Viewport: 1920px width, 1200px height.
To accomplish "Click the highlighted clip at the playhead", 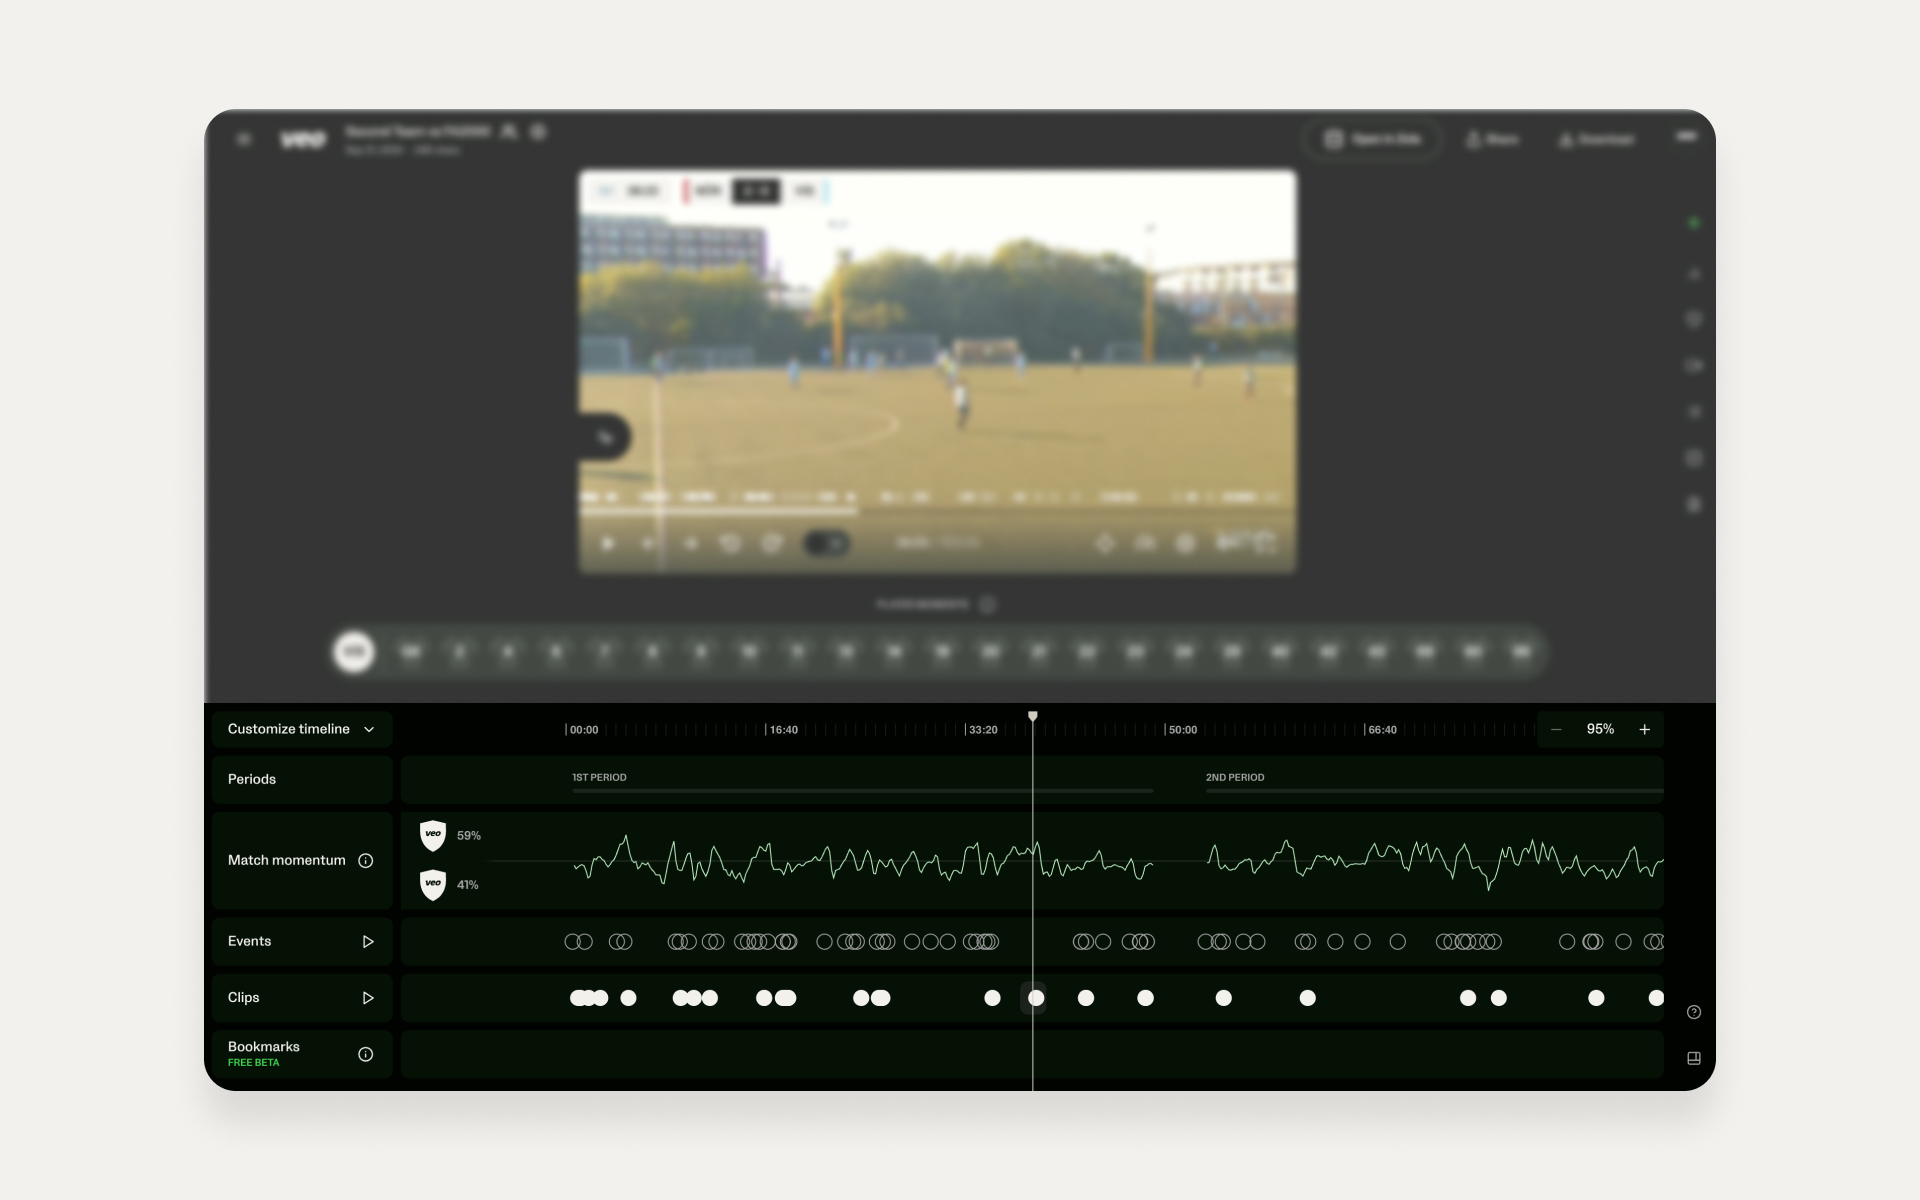I will coord(1036,998).
